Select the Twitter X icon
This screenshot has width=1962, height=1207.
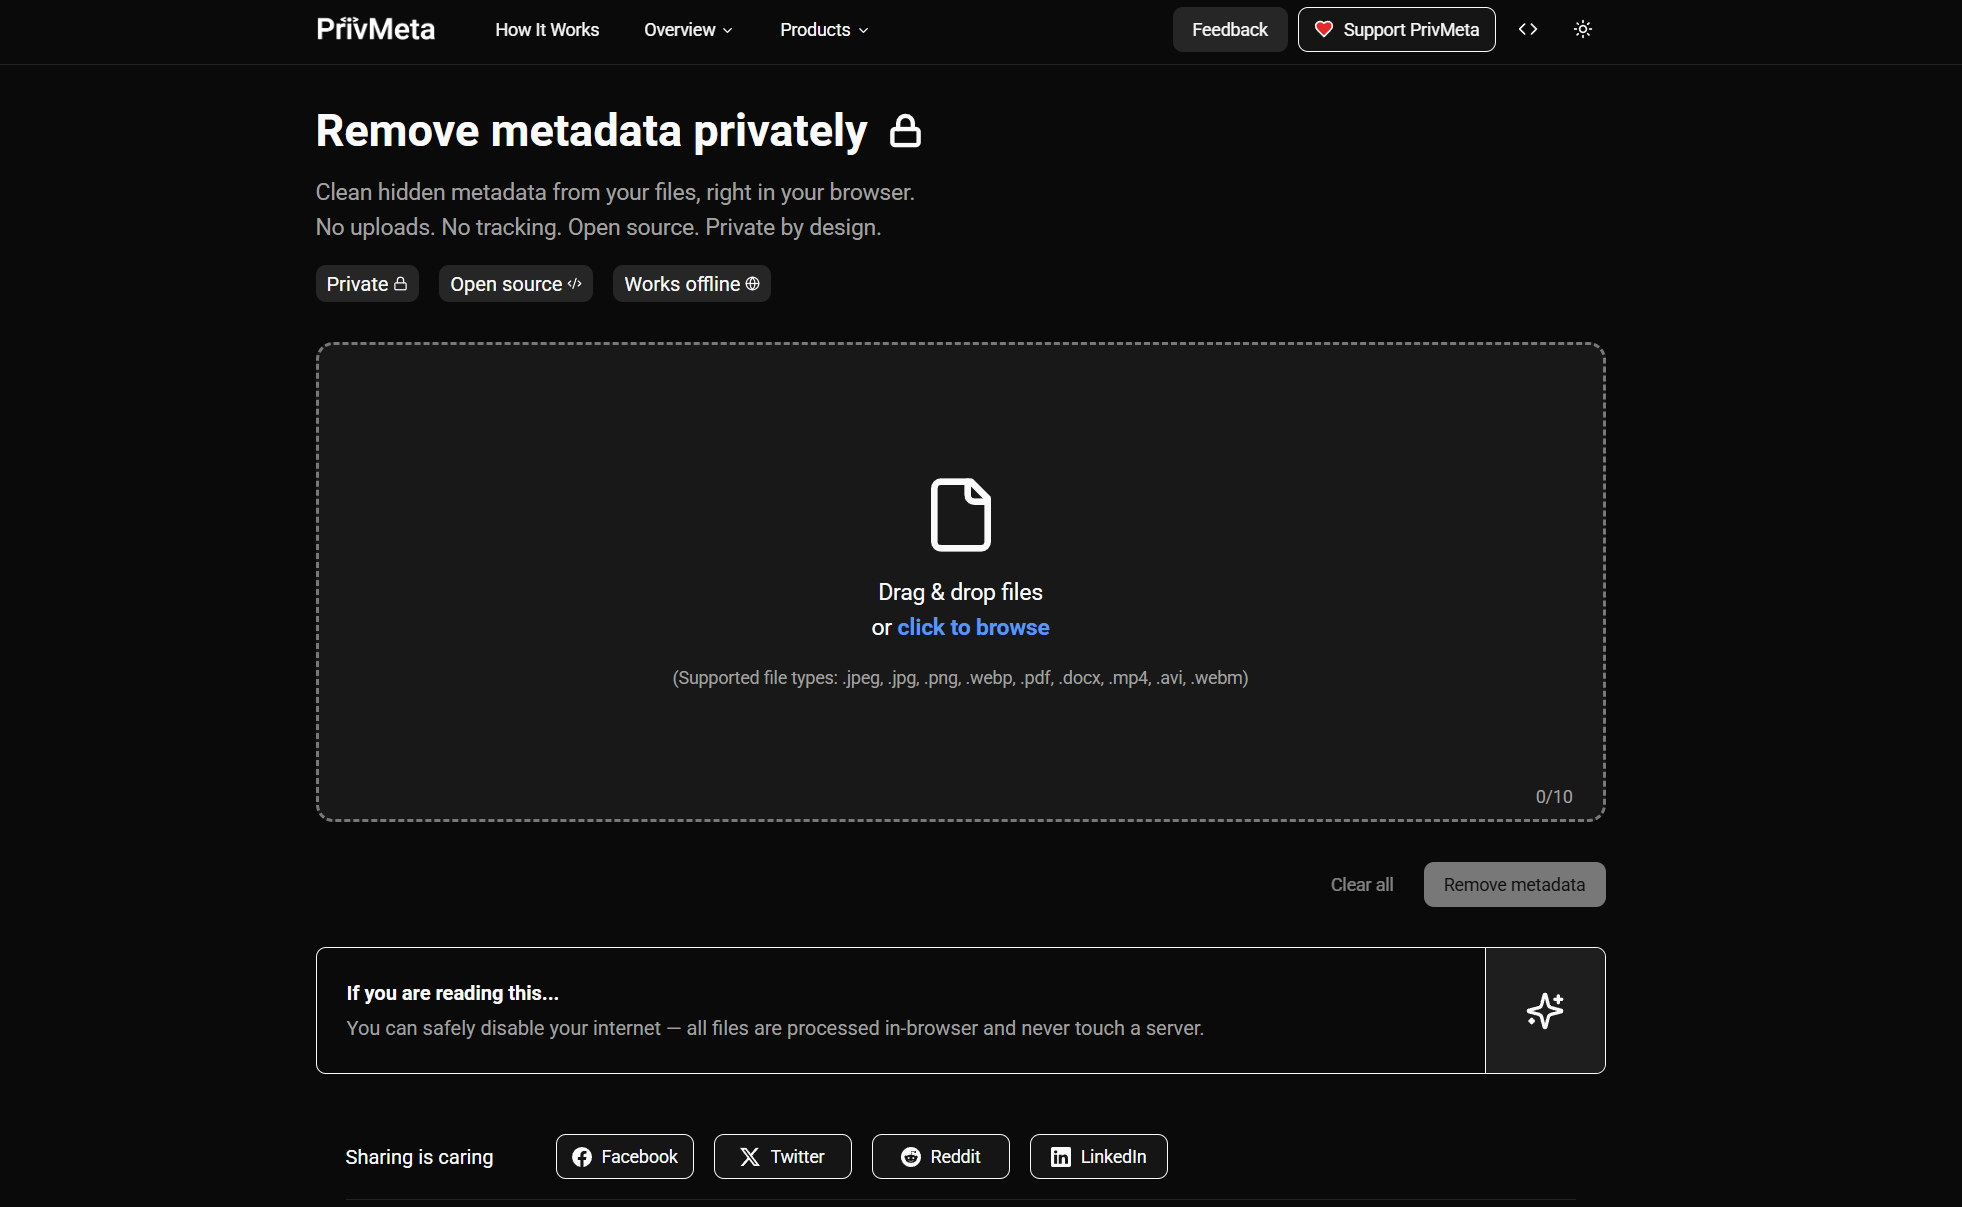[x=748, y=1156]
